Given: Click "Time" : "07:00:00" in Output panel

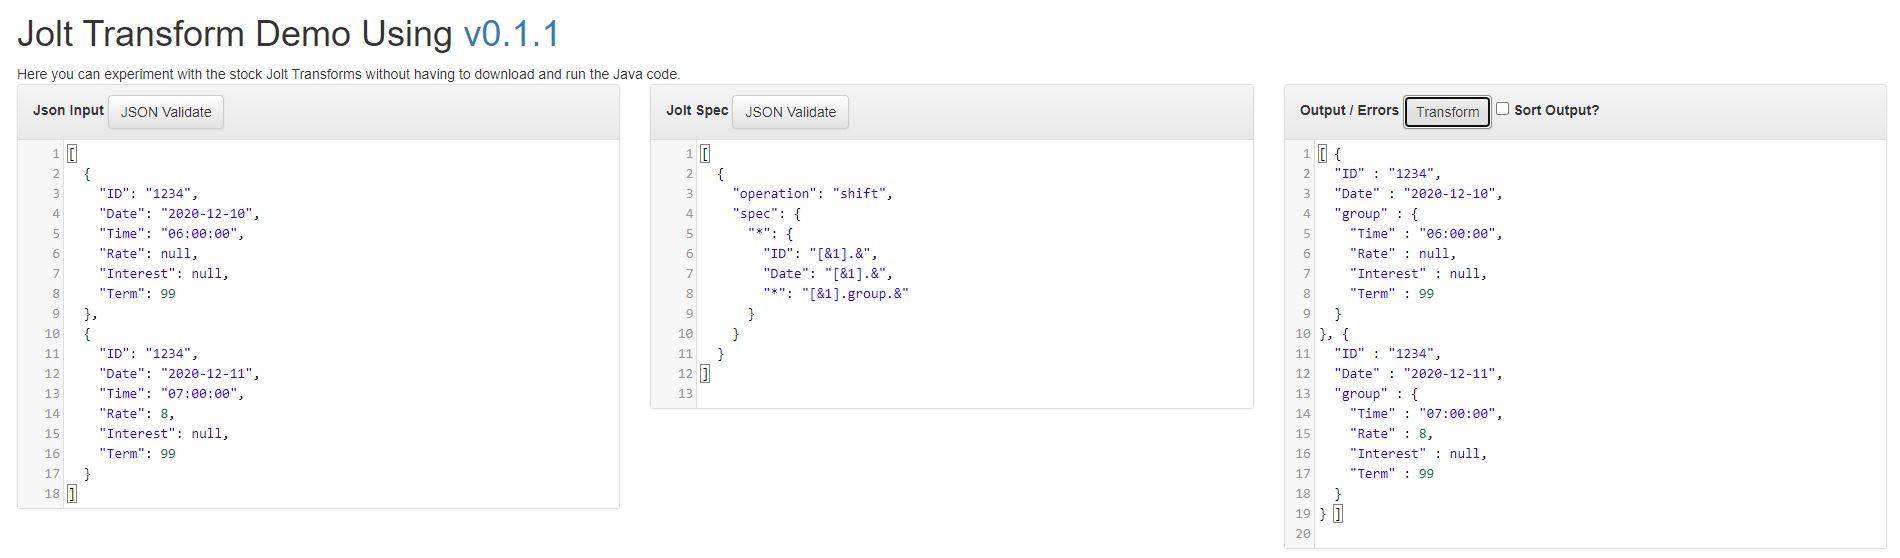Looking at the screenshot, I should pyautogui.click(x=1426, y=413).
